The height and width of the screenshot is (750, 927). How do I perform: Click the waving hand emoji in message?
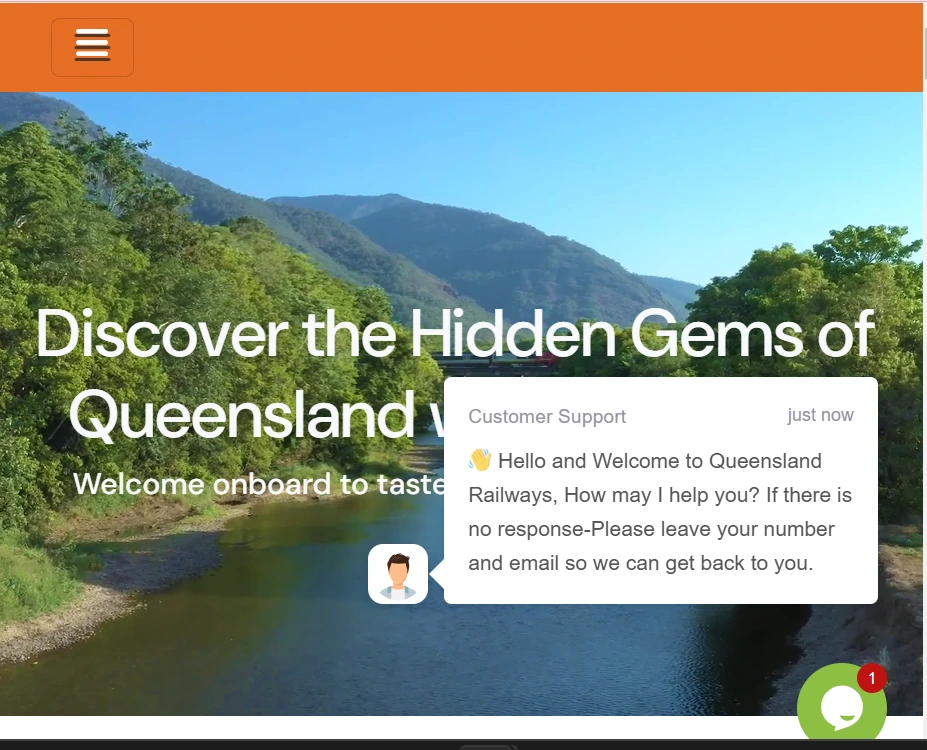point(480,460)
